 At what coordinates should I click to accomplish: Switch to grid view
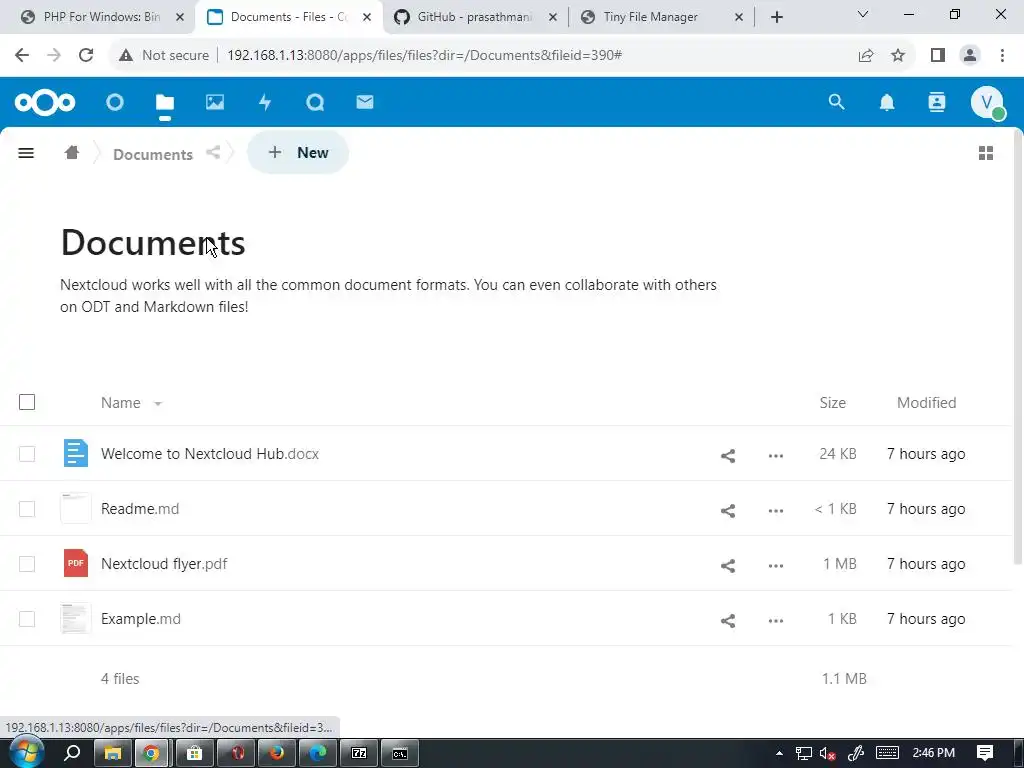pyautogui.click(x=985, y=153)
